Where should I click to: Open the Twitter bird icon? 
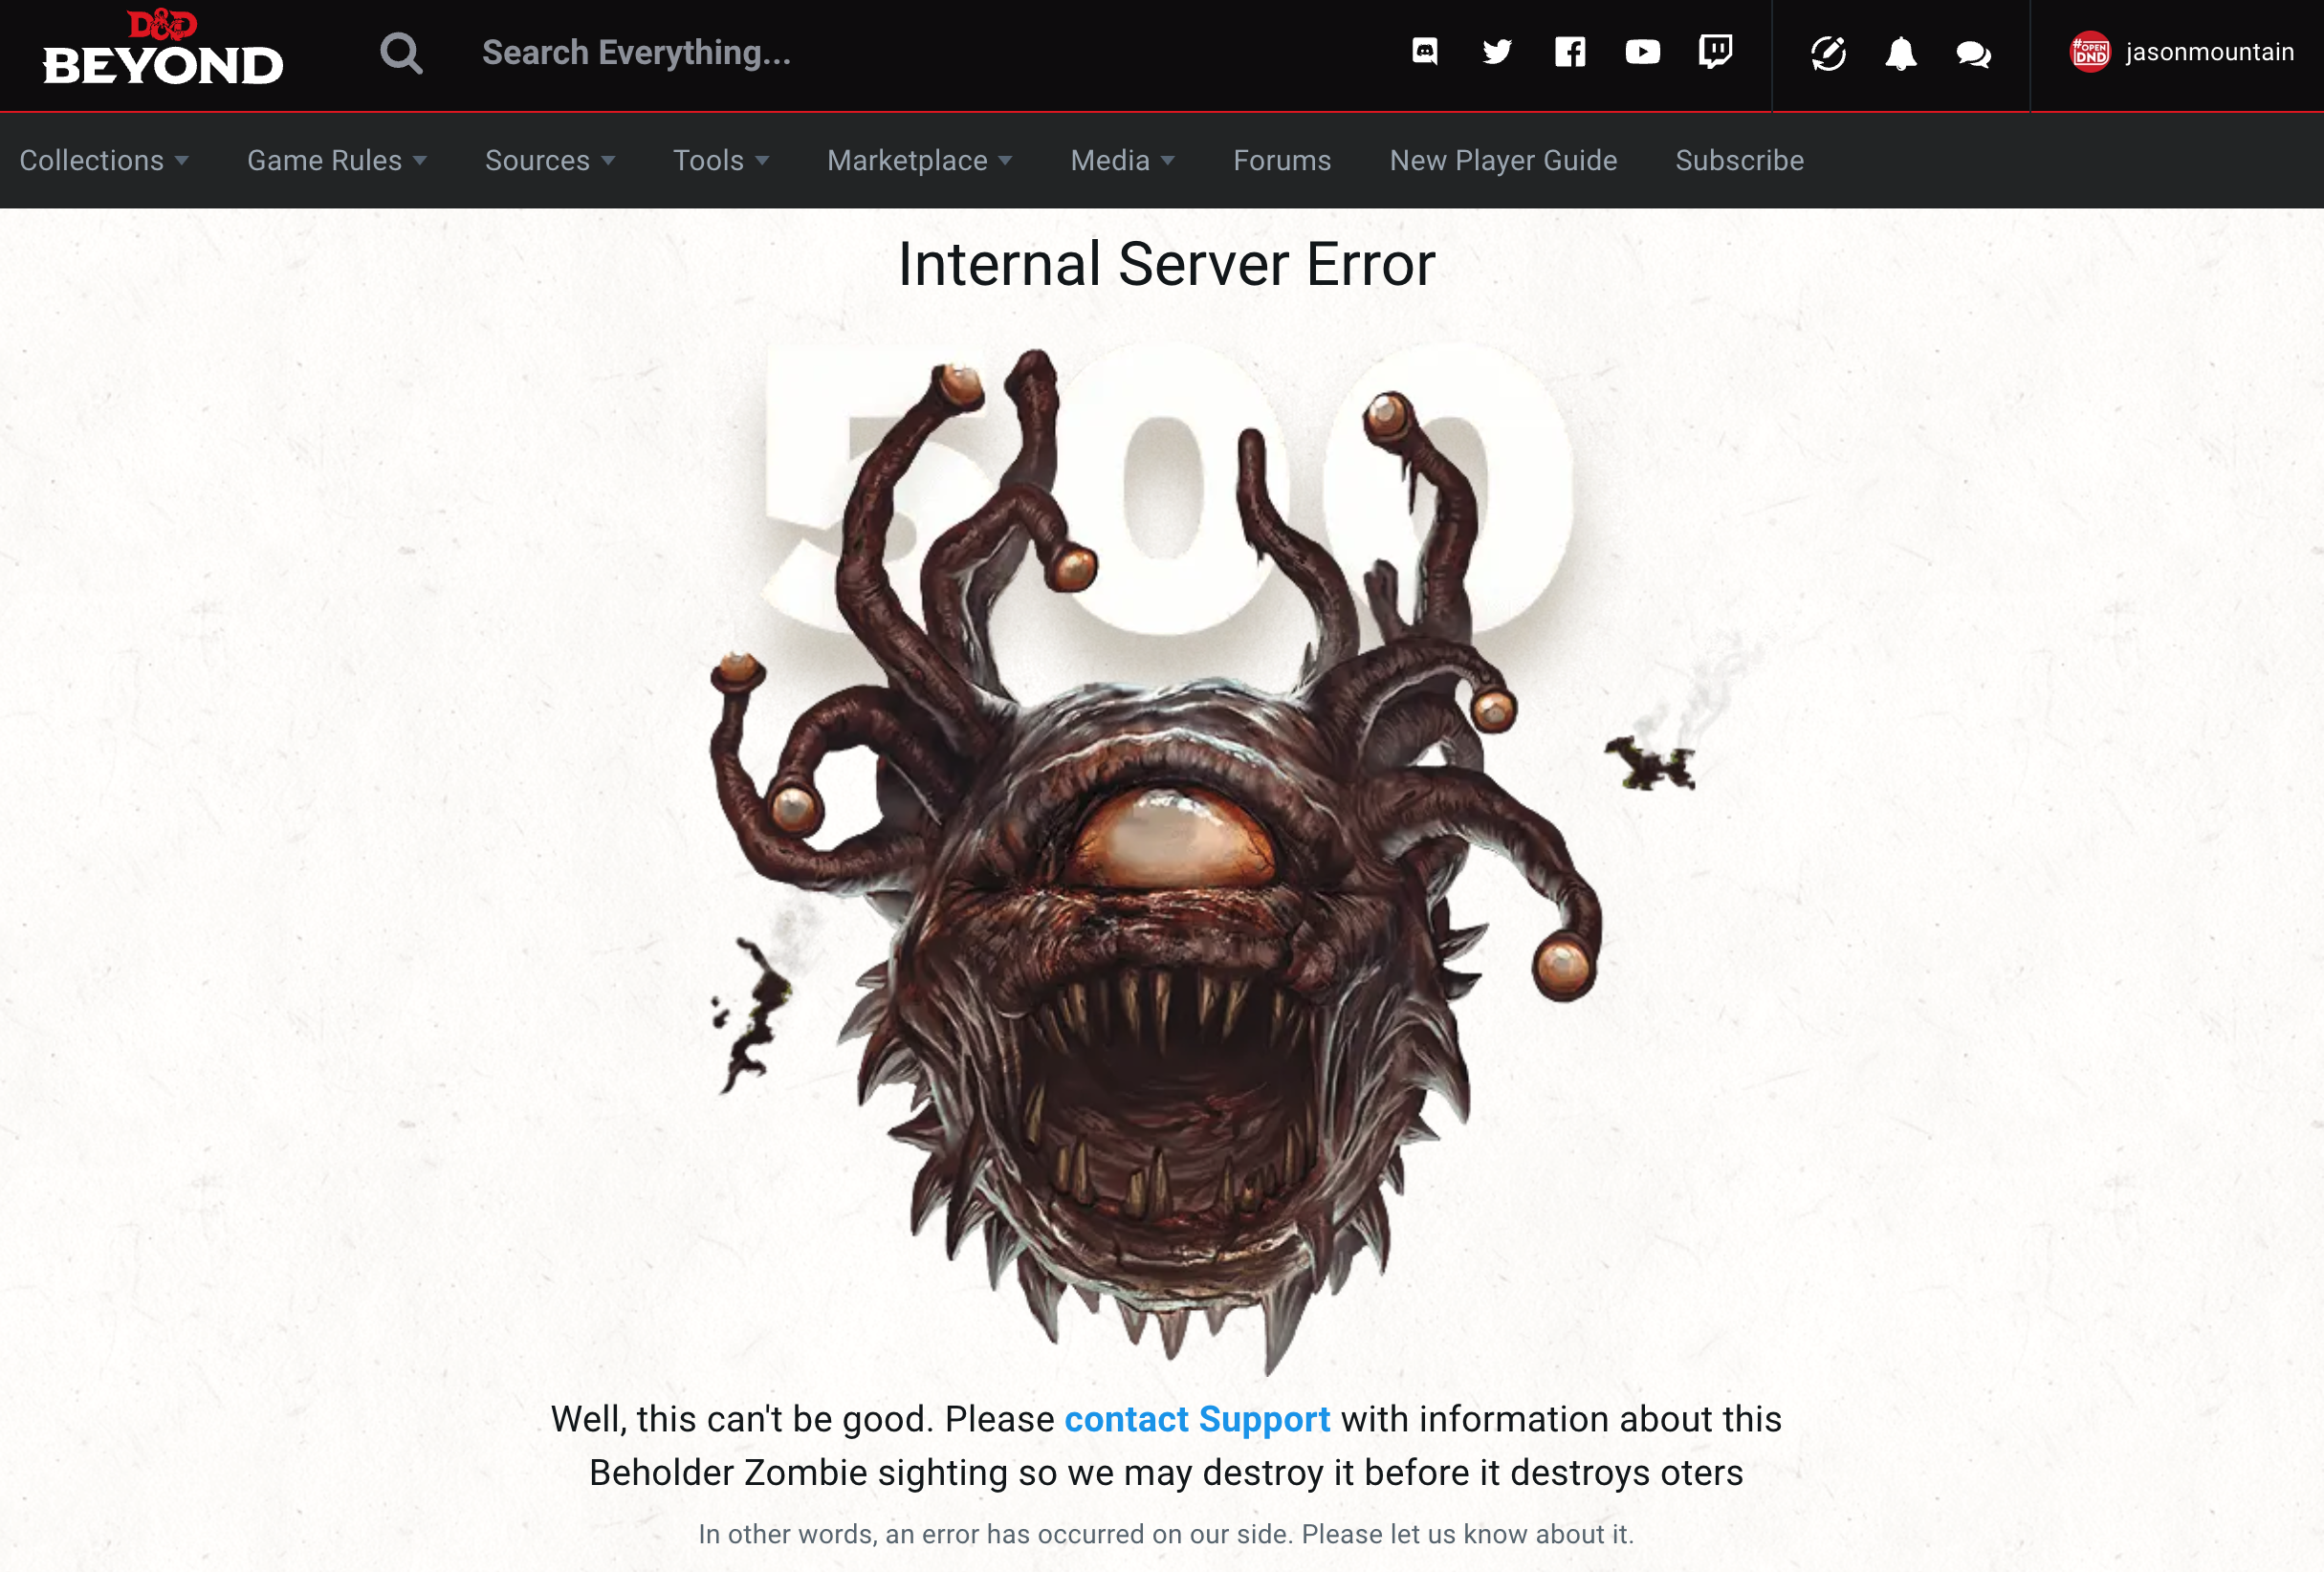(x=1497, y=52)
